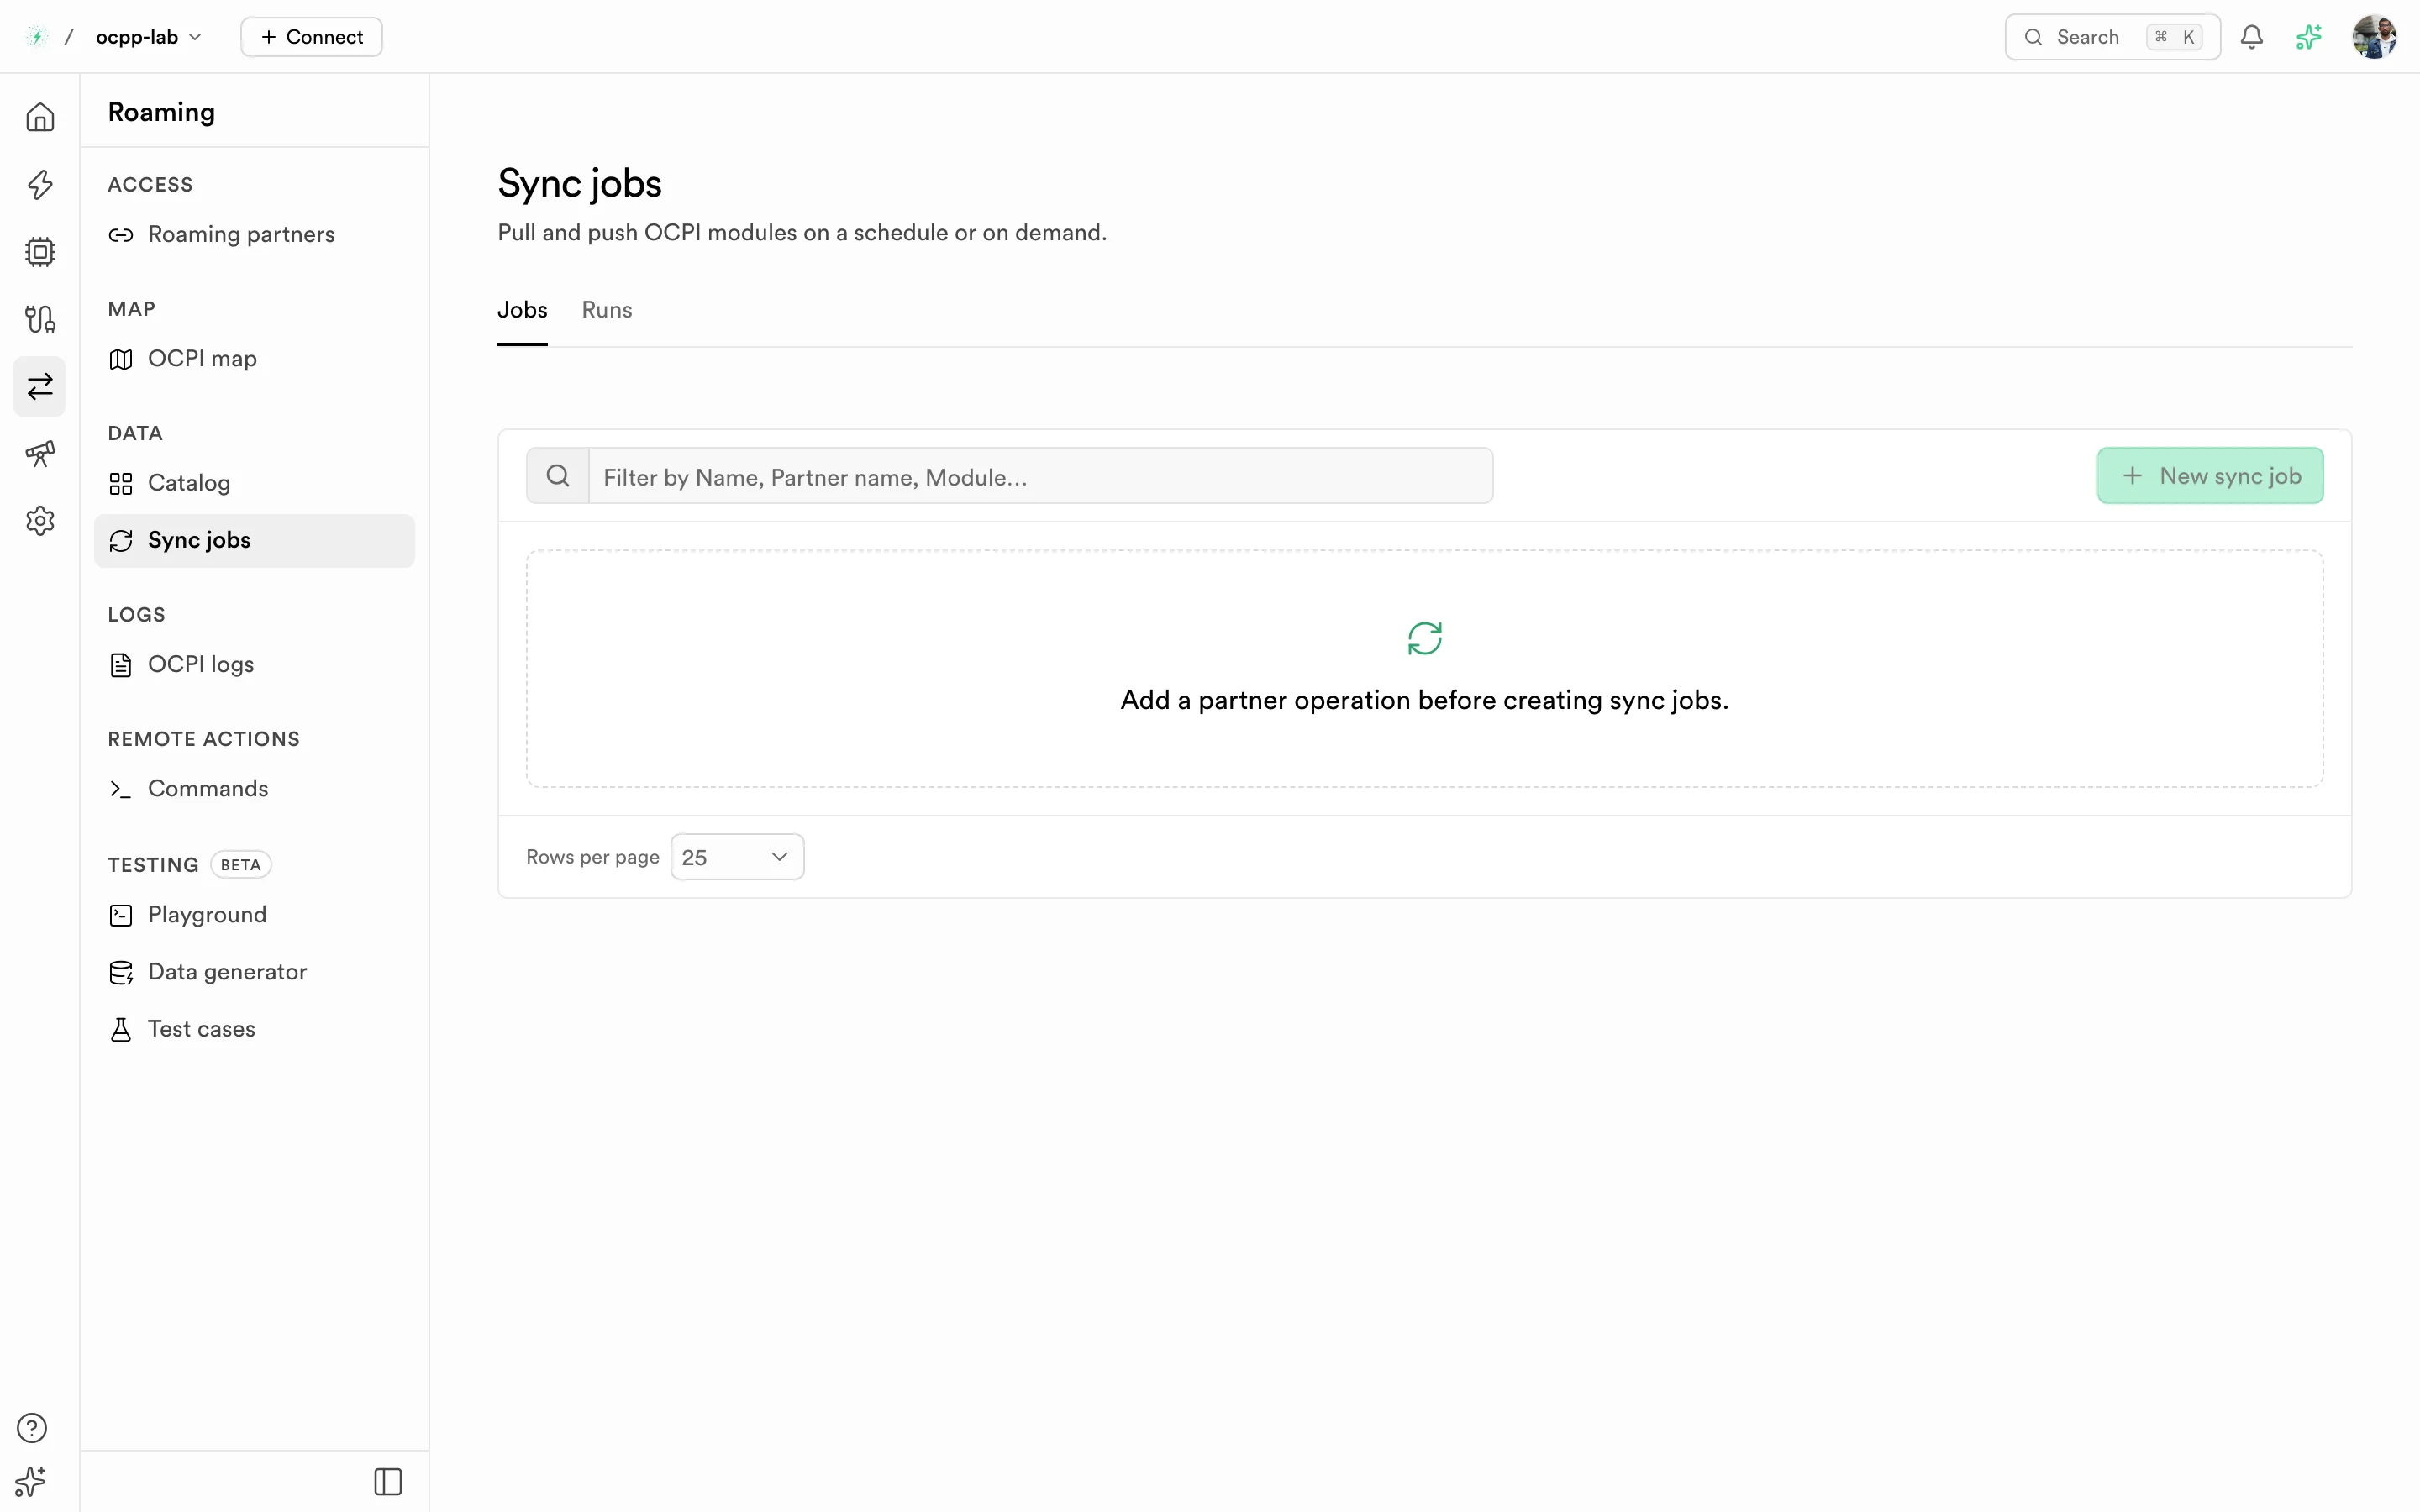Open the Home icon in left rail

(x=40, y=117)
